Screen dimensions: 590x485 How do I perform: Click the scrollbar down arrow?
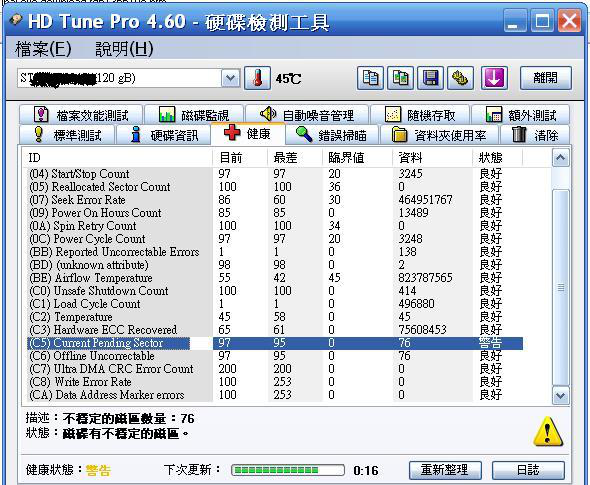pos(560,395)
